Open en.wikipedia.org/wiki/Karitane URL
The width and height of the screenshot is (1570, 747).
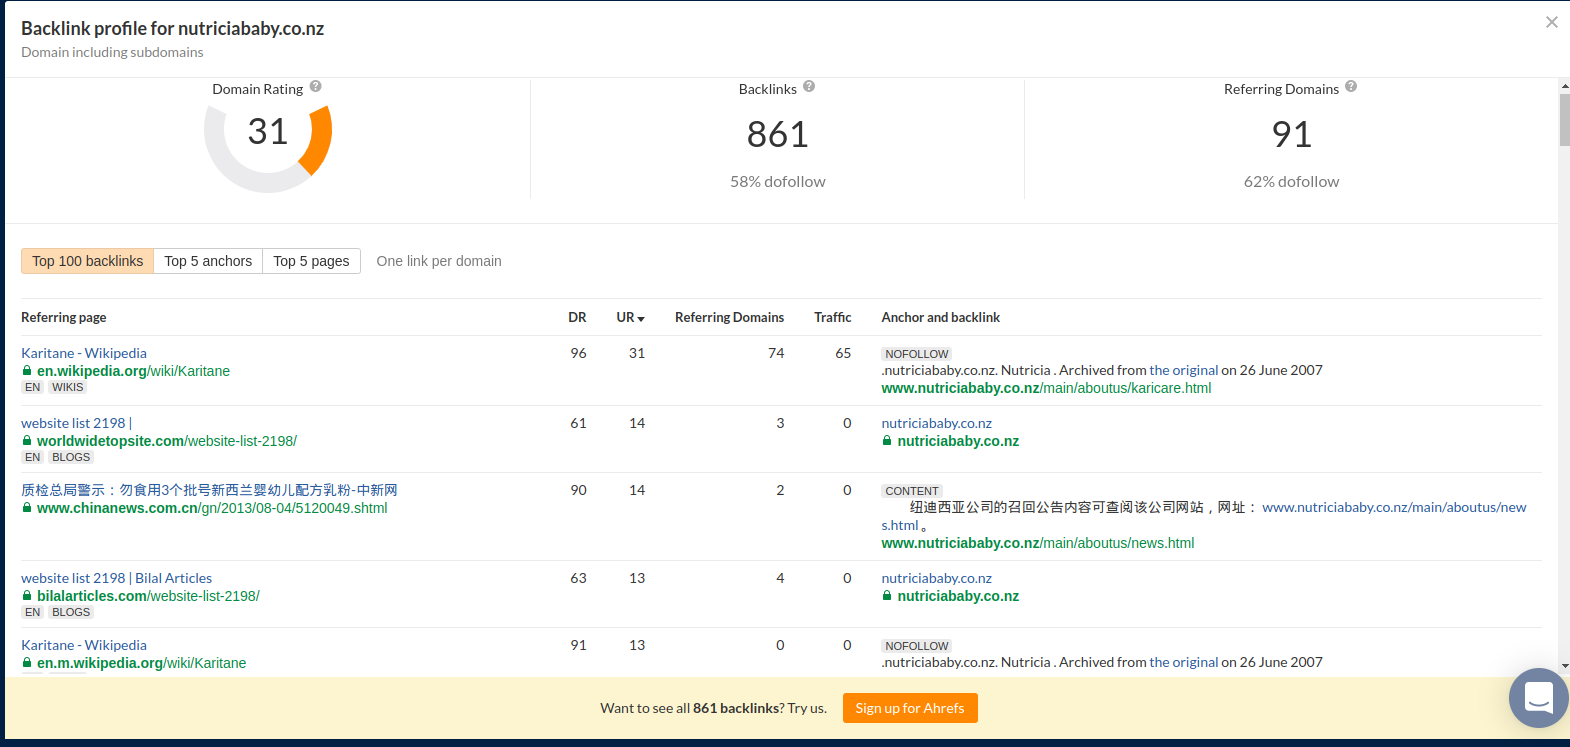[x=133, y=371]
